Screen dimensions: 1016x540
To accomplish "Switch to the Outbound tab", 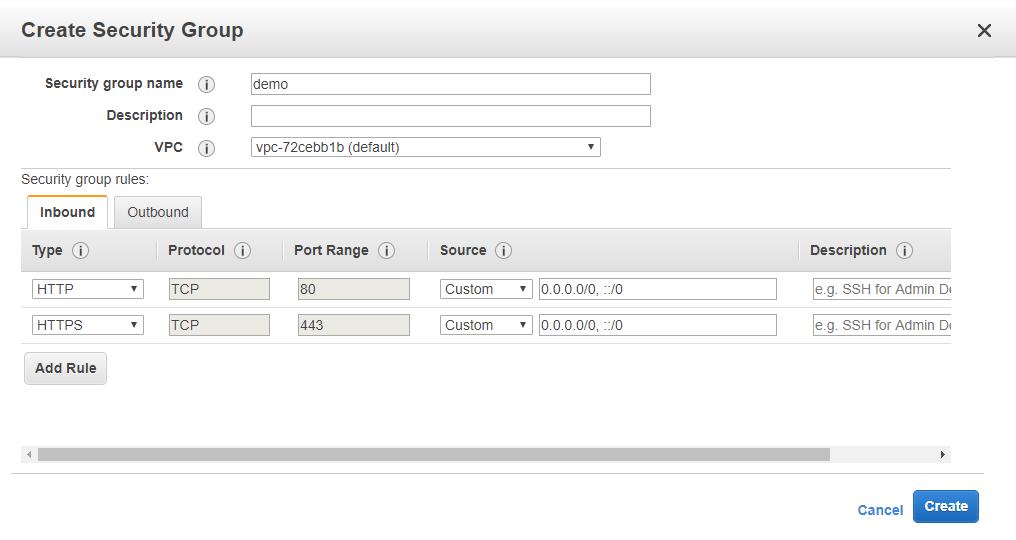I will point(158,212).
